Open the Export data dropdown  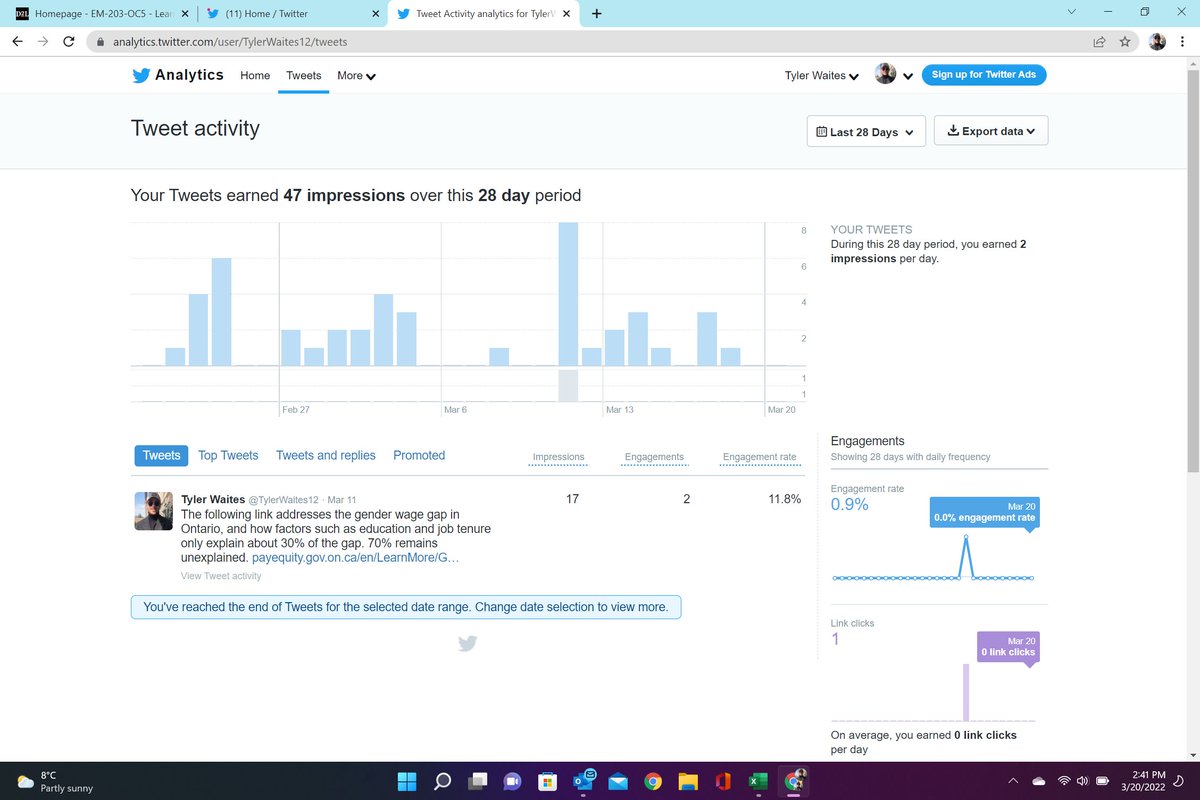coord(991,131)
